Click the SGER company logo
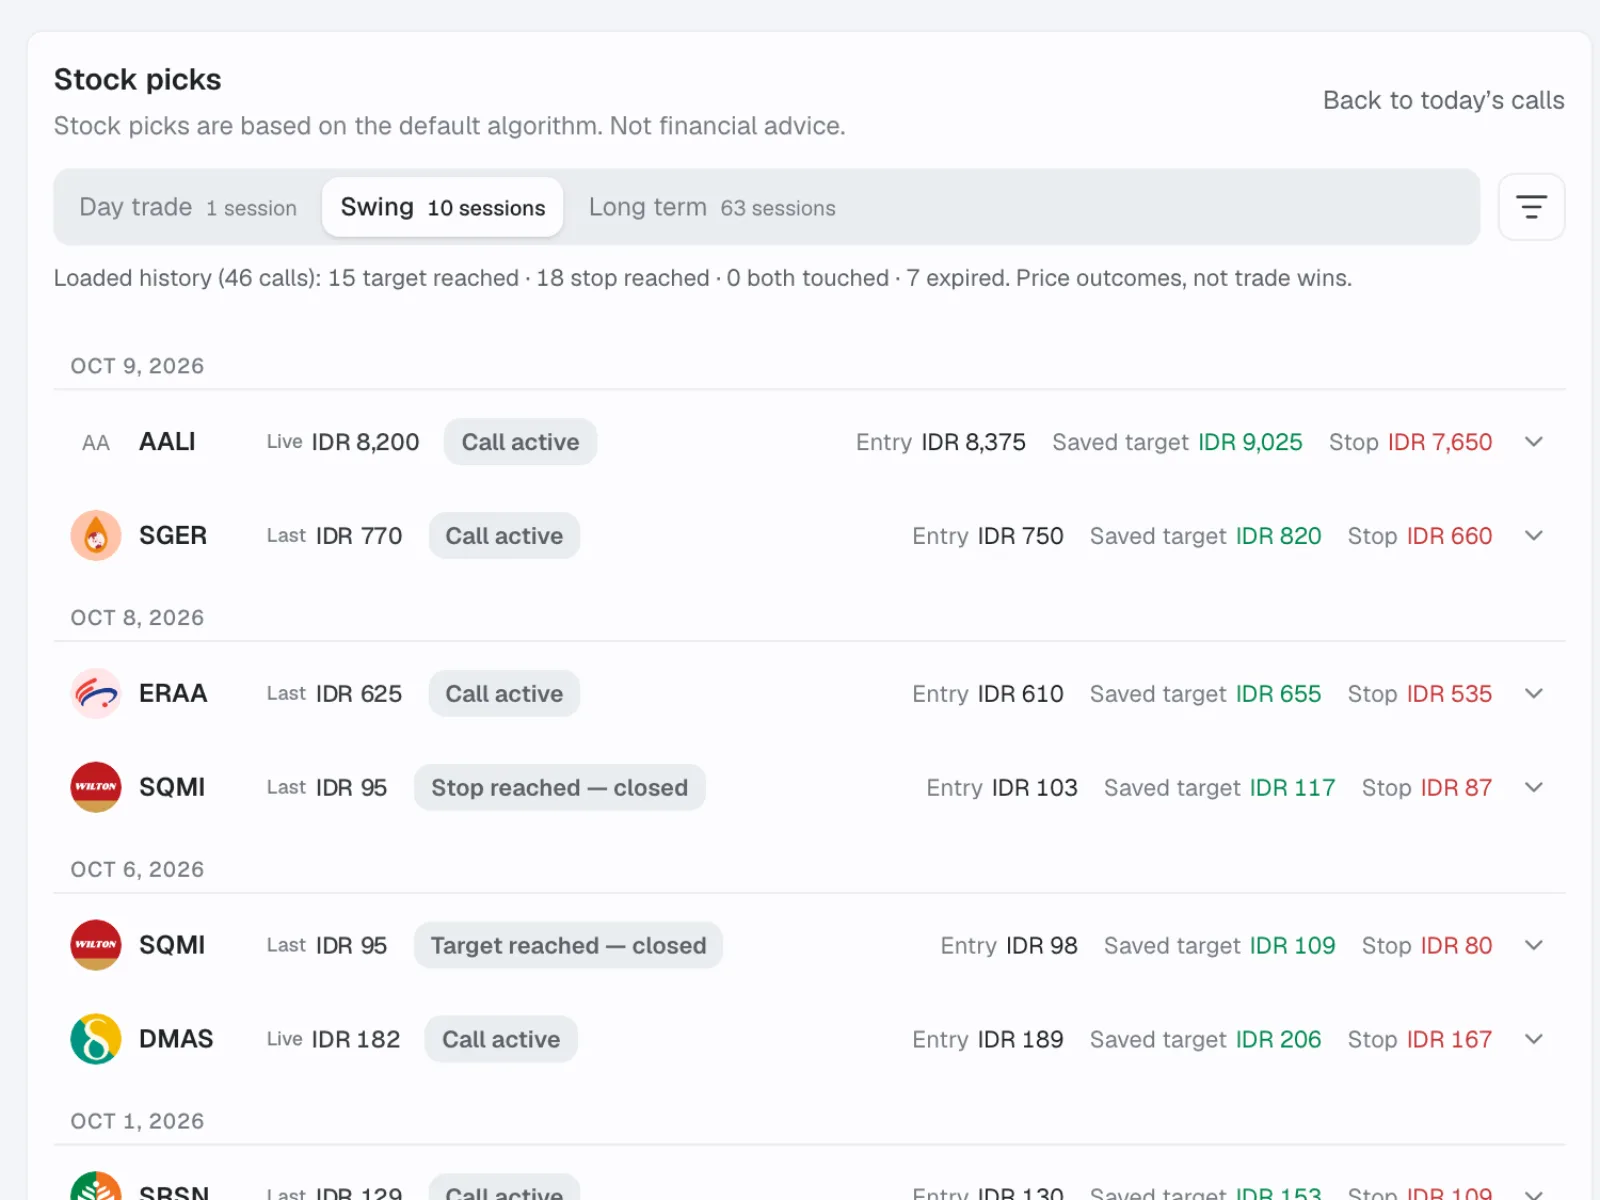 [96, 536]
